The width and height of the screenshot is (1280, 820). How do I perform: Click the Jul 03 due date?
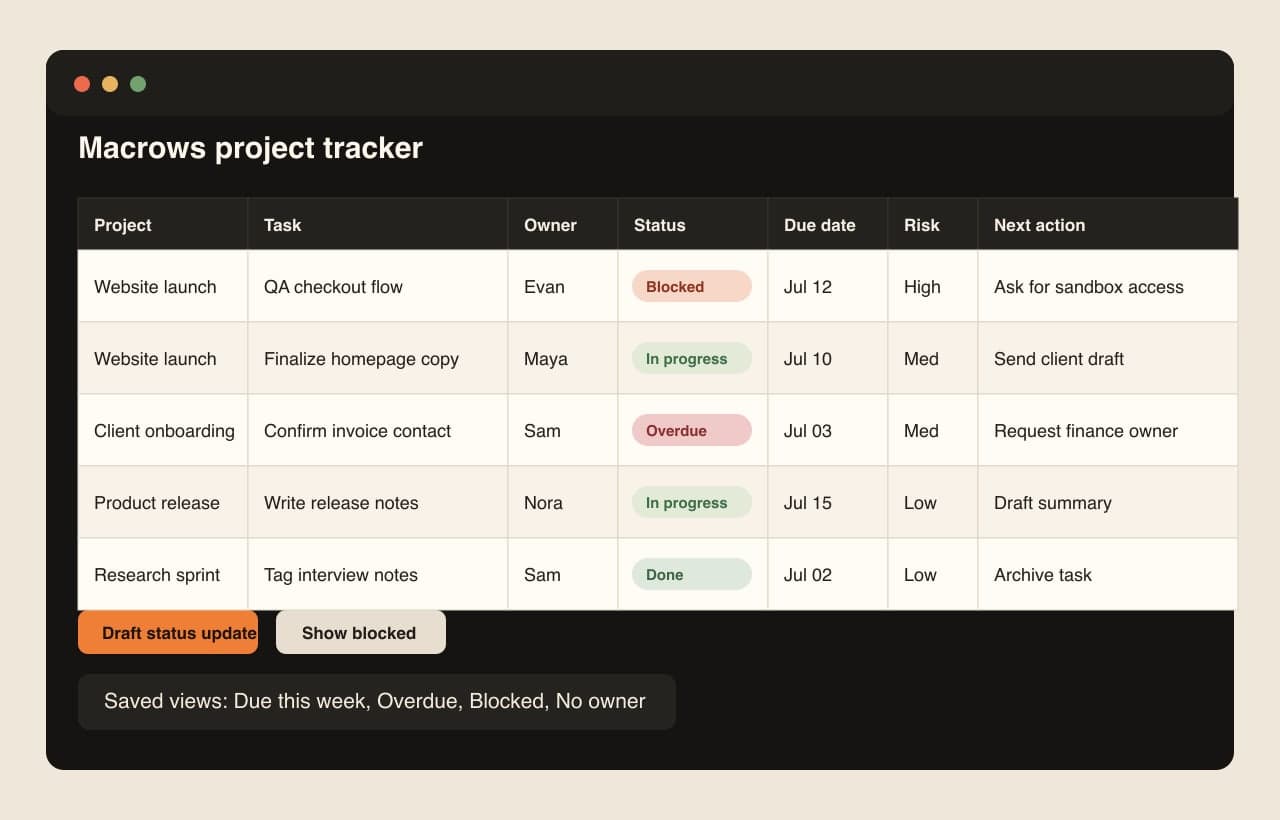click(x=828, y=430)
